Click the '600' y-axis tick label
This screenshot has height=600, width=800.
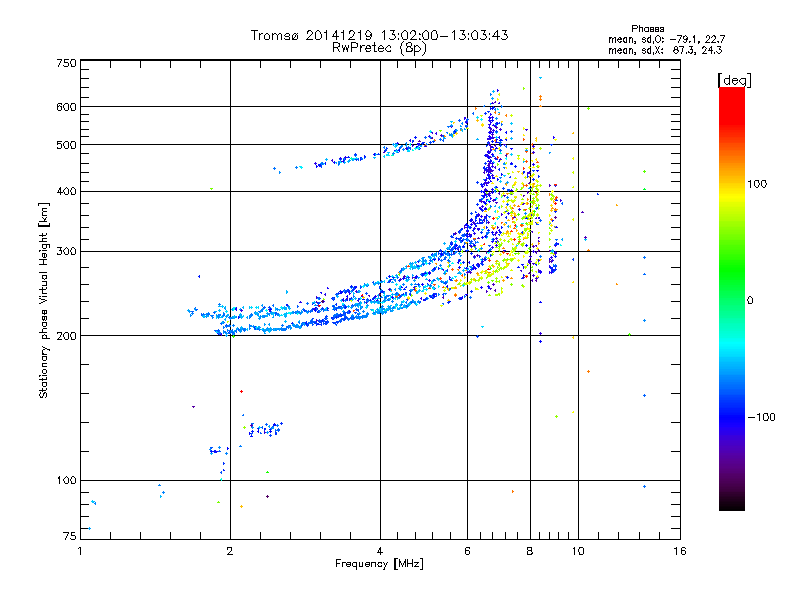(66, 107)
